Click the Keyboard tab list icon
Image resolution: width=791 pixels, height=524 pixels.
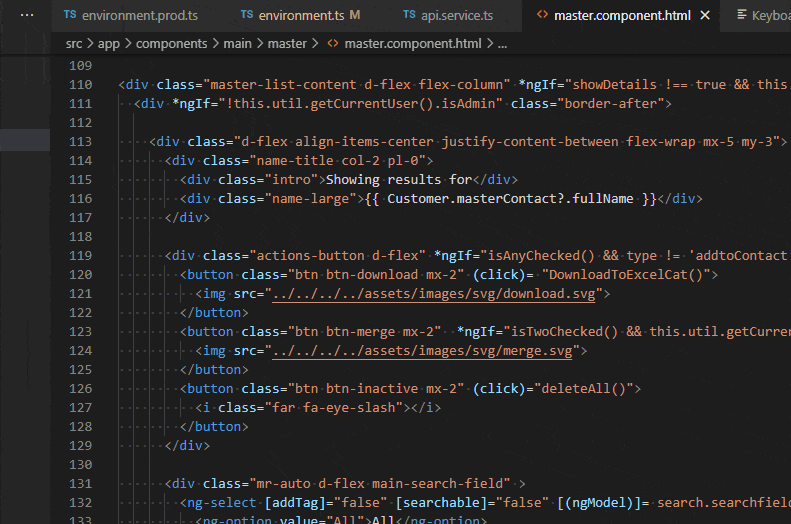pos(742,15)
